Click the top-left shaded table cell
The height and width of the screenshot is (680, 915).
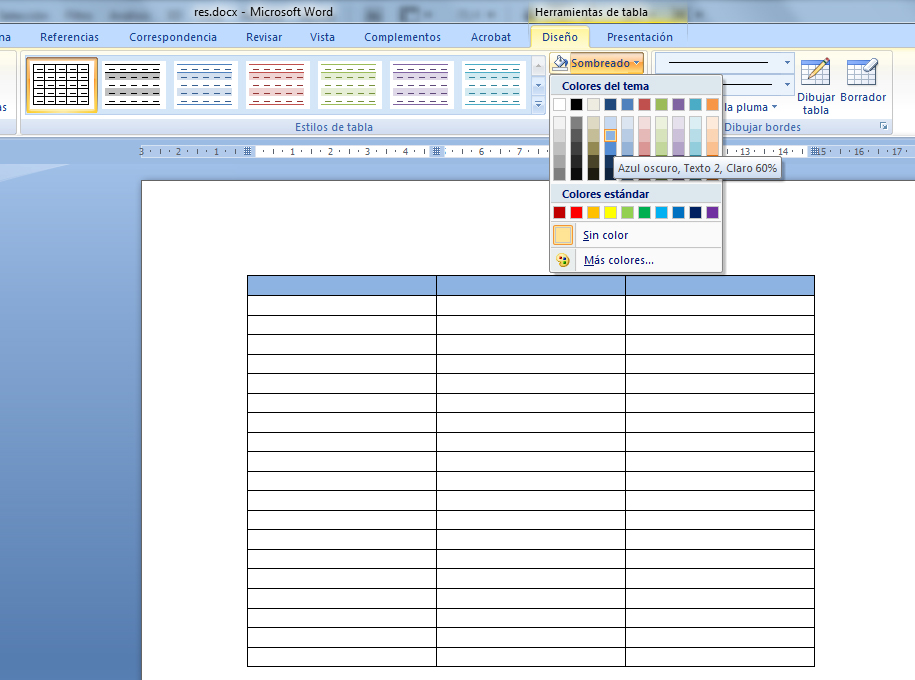(x=340, y=285)
